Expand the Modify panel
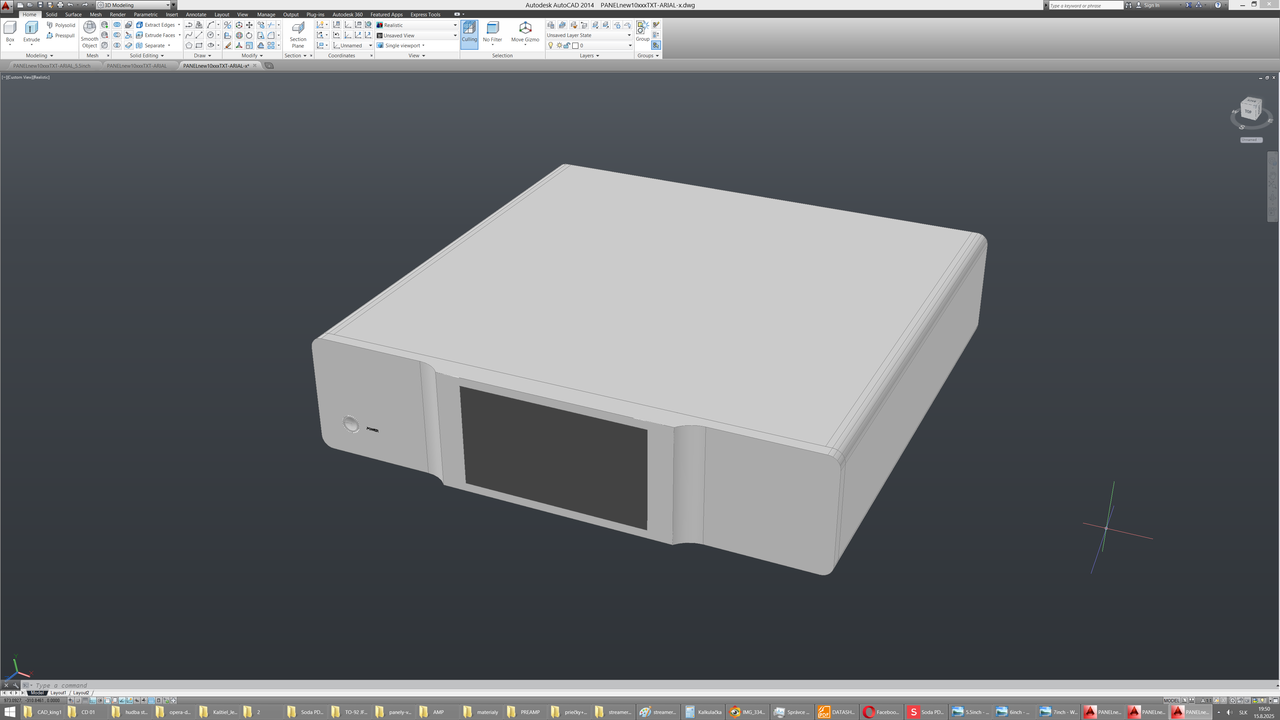The image size is (1280, 720). 252,56
